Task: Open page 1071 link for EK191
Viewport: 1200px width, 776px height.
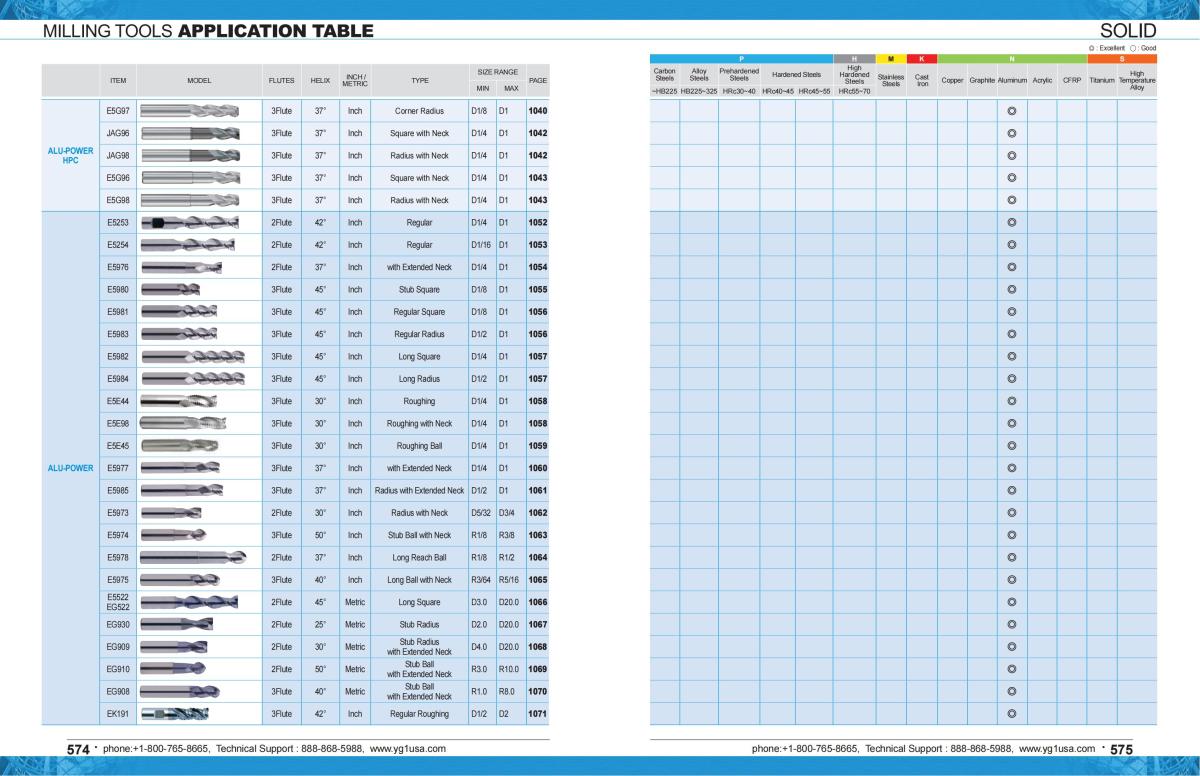Action: click(538, 714)
